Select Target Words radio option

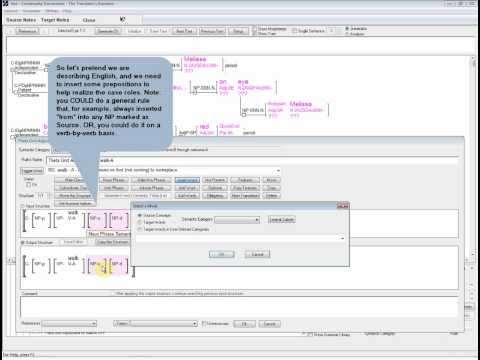[140, 222]
